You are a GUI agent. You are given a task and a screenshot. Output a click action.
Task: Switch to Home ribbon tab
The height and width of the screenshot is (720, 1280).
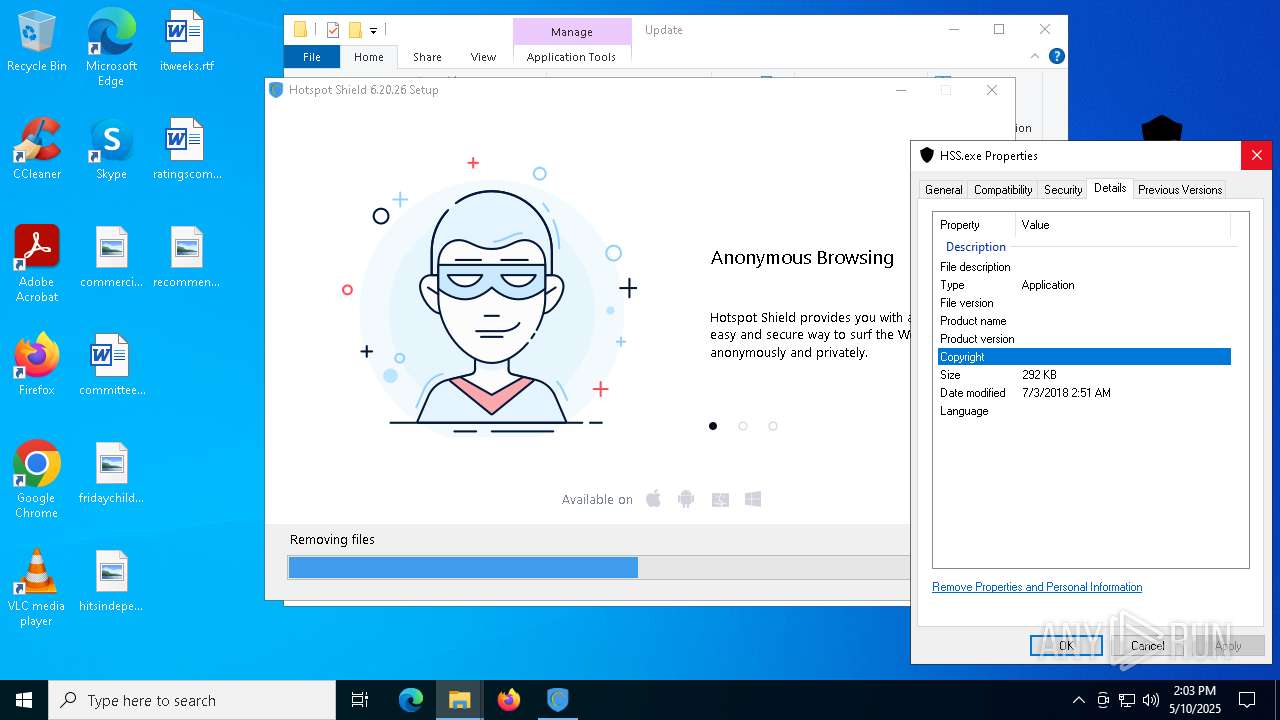tap(368, 57)
